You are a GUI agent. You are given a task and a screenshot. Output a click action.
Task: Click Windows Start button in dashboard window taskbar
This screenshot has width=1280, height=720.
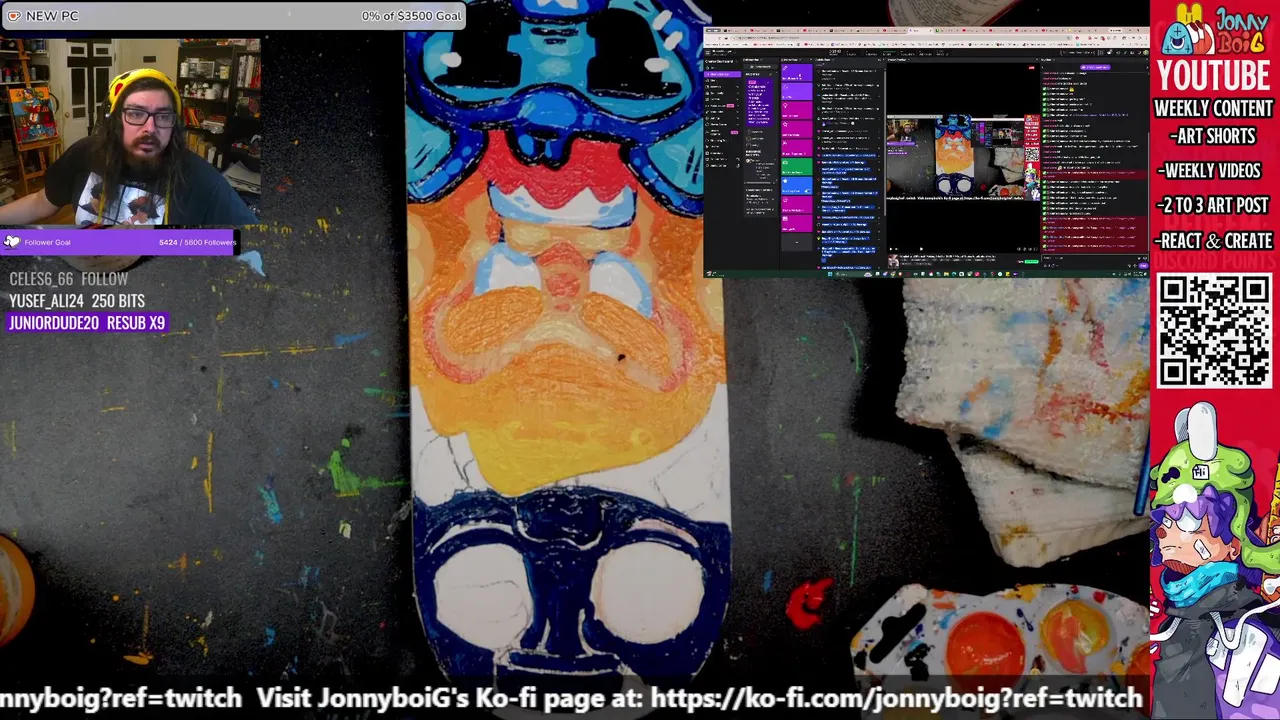click(830, 273)
